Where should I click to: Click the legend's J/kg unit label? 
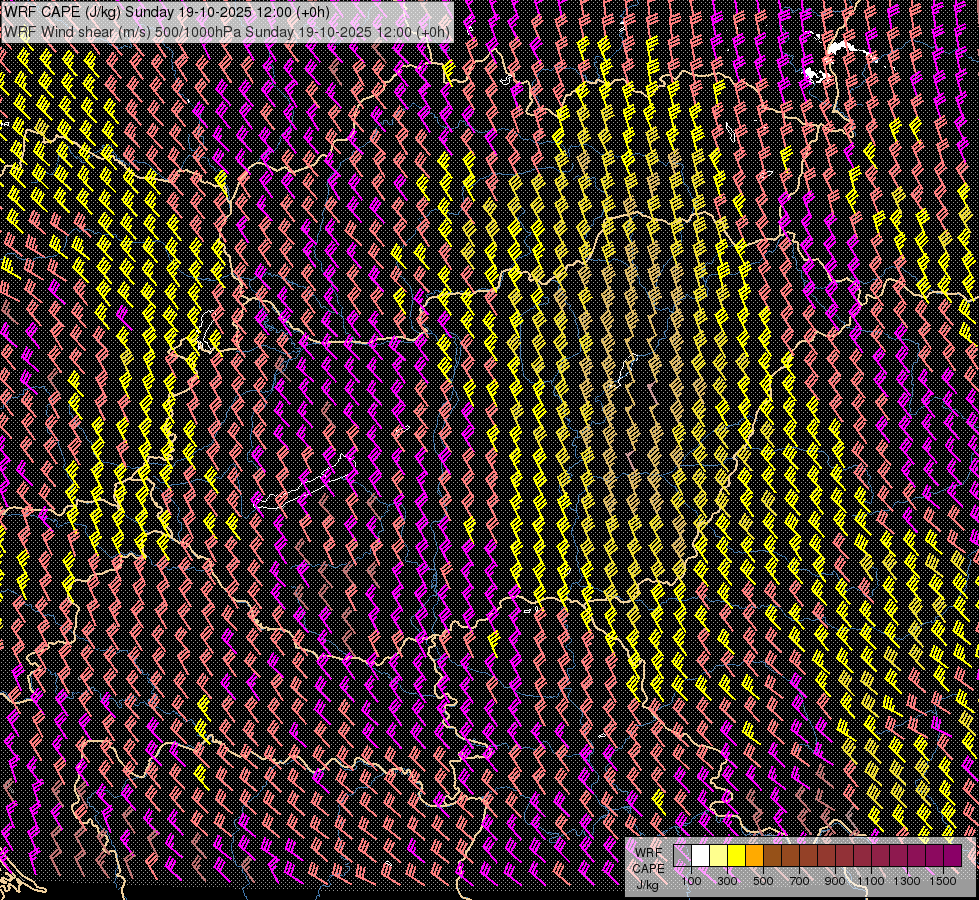648,885
